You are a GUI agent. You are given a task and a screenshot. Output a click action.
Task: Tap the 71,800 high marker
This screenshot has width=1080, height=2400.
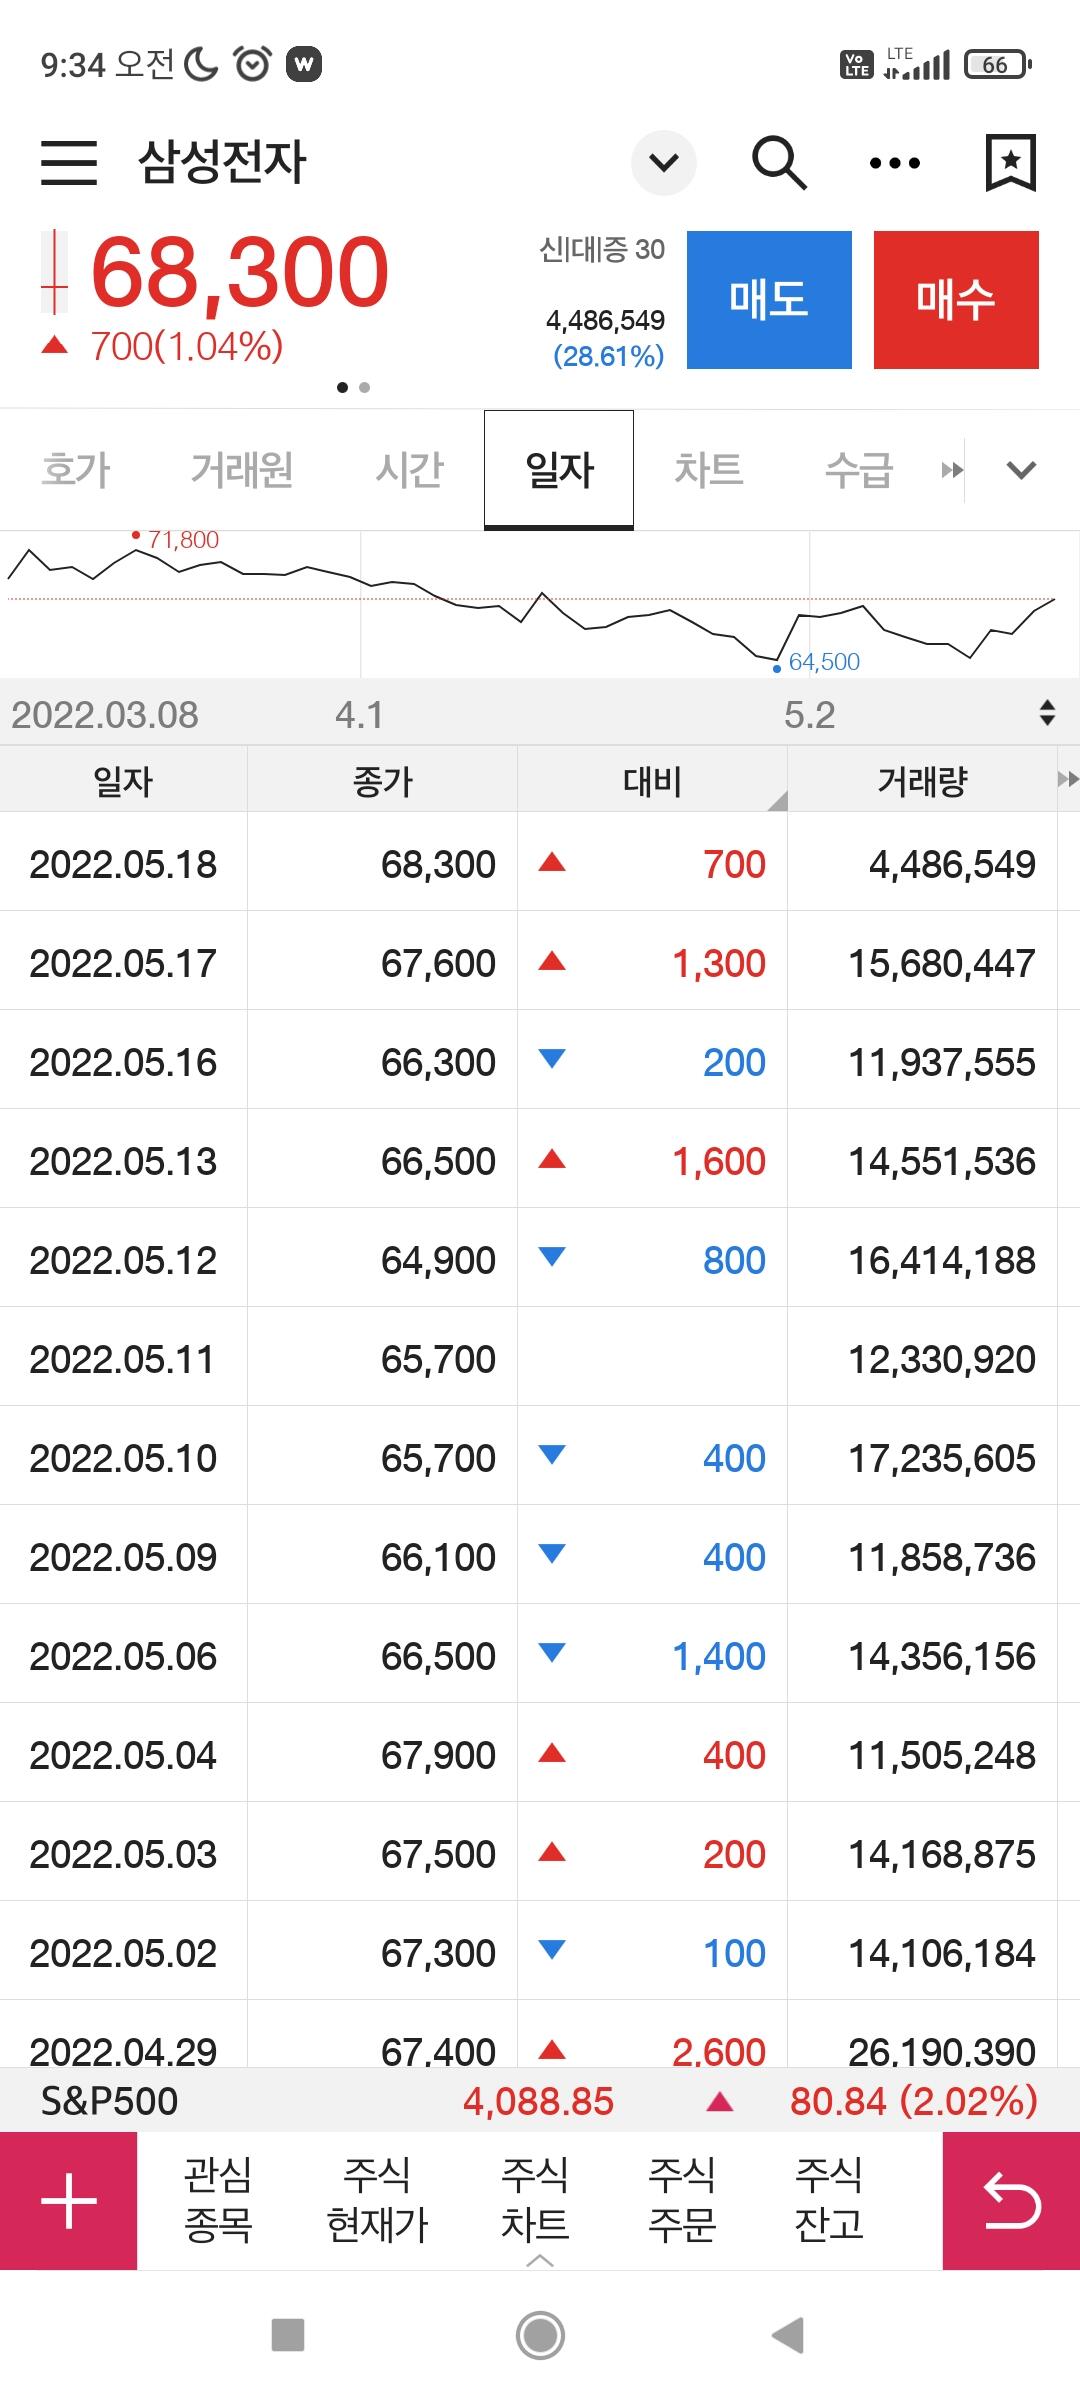176,539
